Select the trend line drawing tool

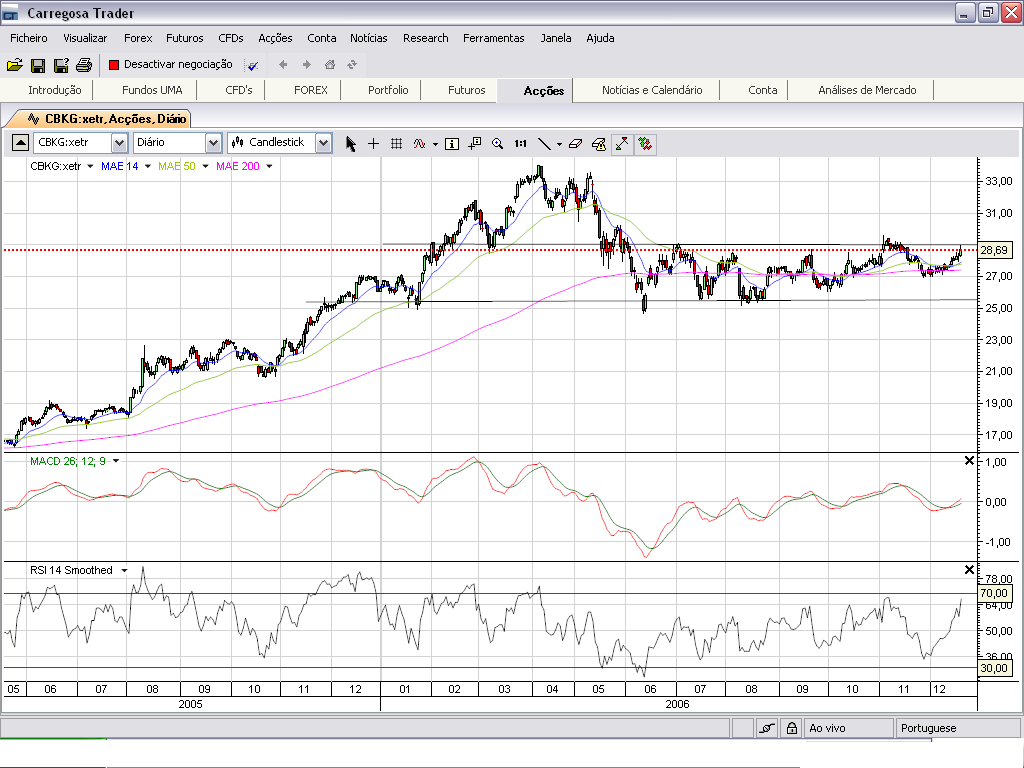pyautogui.click(x=545, y=143)
